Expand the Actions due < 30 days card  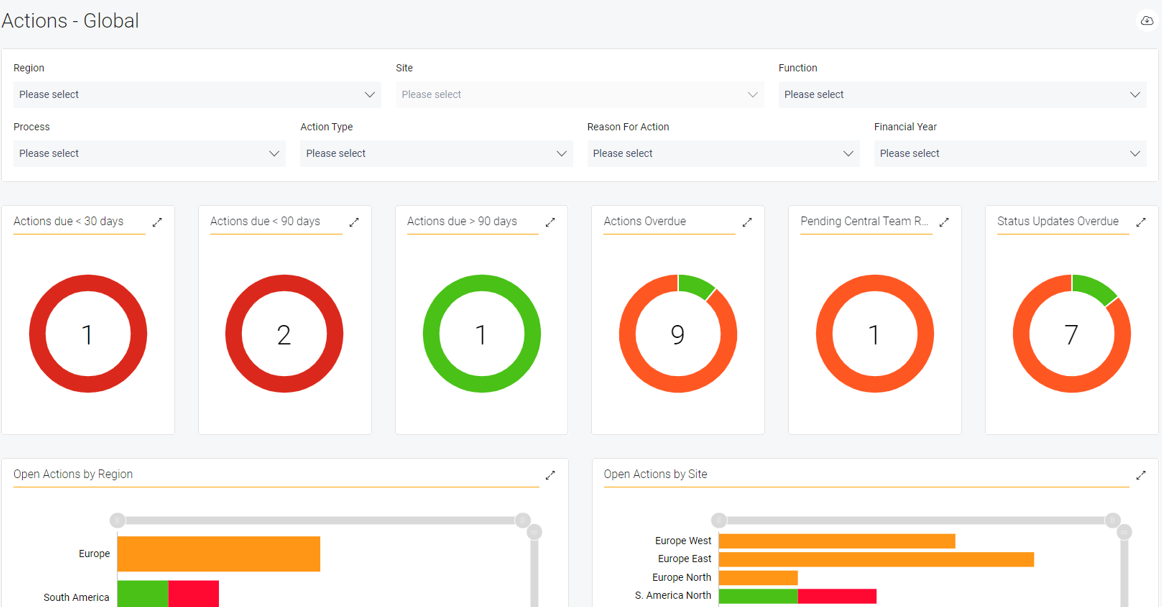click(157, 222)
